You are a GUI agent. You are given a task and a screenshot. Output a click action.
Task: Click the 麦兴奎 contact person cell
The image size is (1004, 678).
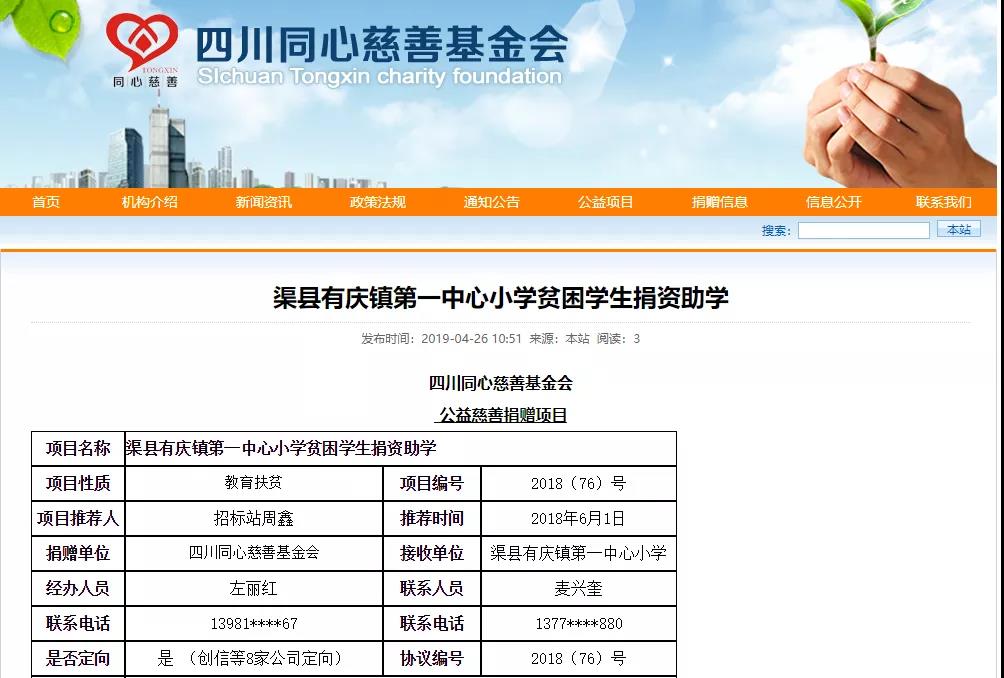578,588
